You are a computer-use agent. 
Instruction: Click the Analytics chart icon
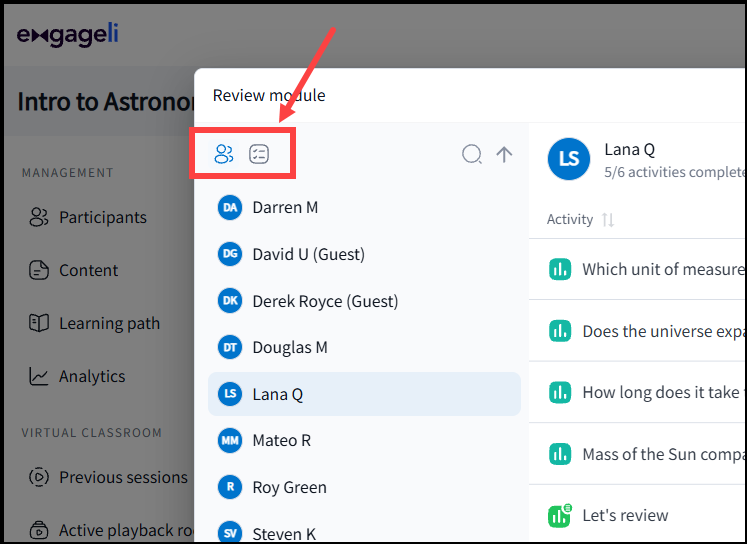[39, 376]
